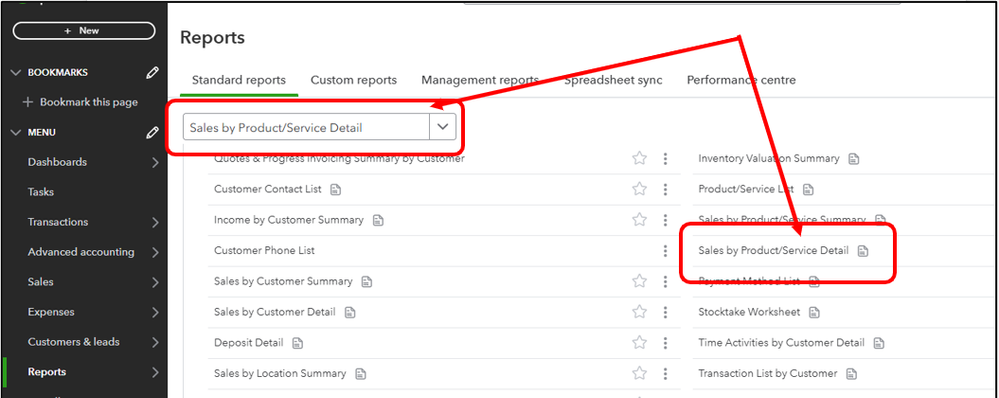The height and width of the screenshot is (398, 999).
Task: Click the New button in sidebar
Action: (x=83, y=31)
